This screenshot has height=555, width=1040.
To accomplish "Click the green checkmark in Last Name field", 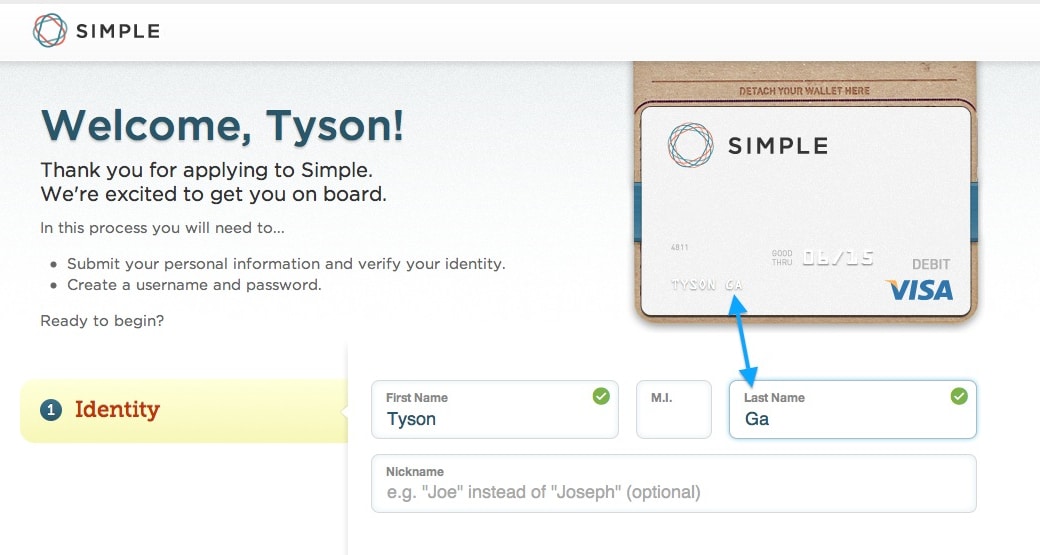I will 959,397.
